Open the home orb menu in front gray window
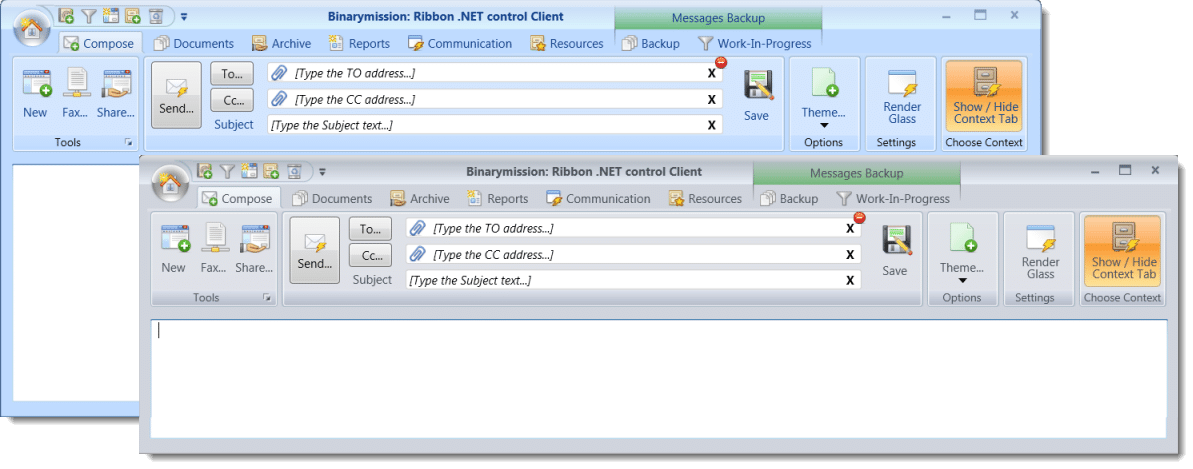The height and width of the screenshot is (469, 1193). (170, 184)
